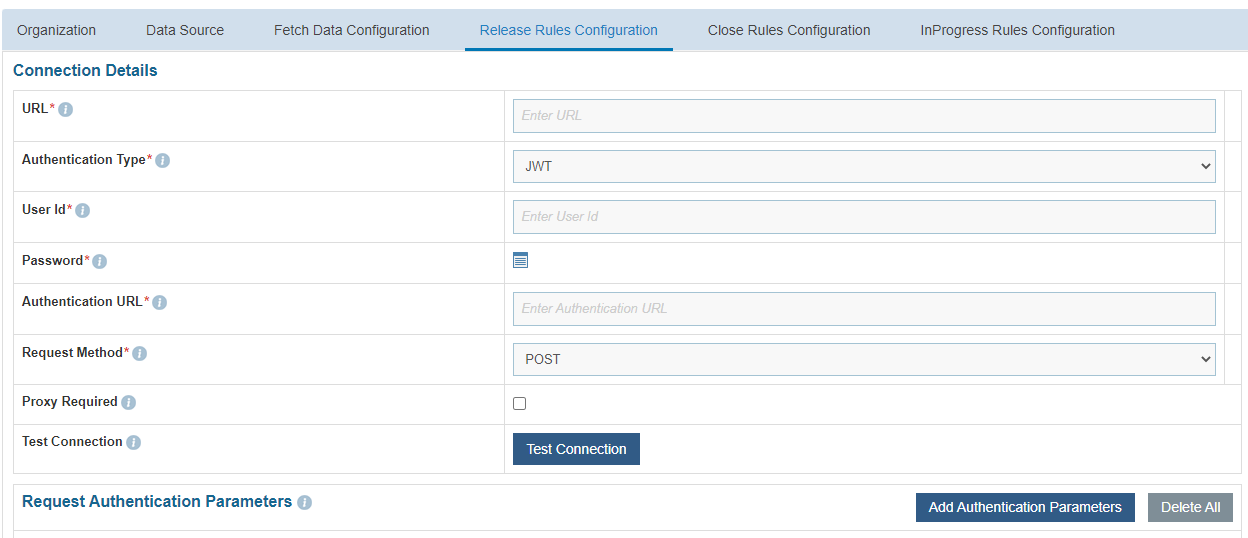Open the Password entry list icon
This screenshot has width=1248, height=538.
point(520,260)
